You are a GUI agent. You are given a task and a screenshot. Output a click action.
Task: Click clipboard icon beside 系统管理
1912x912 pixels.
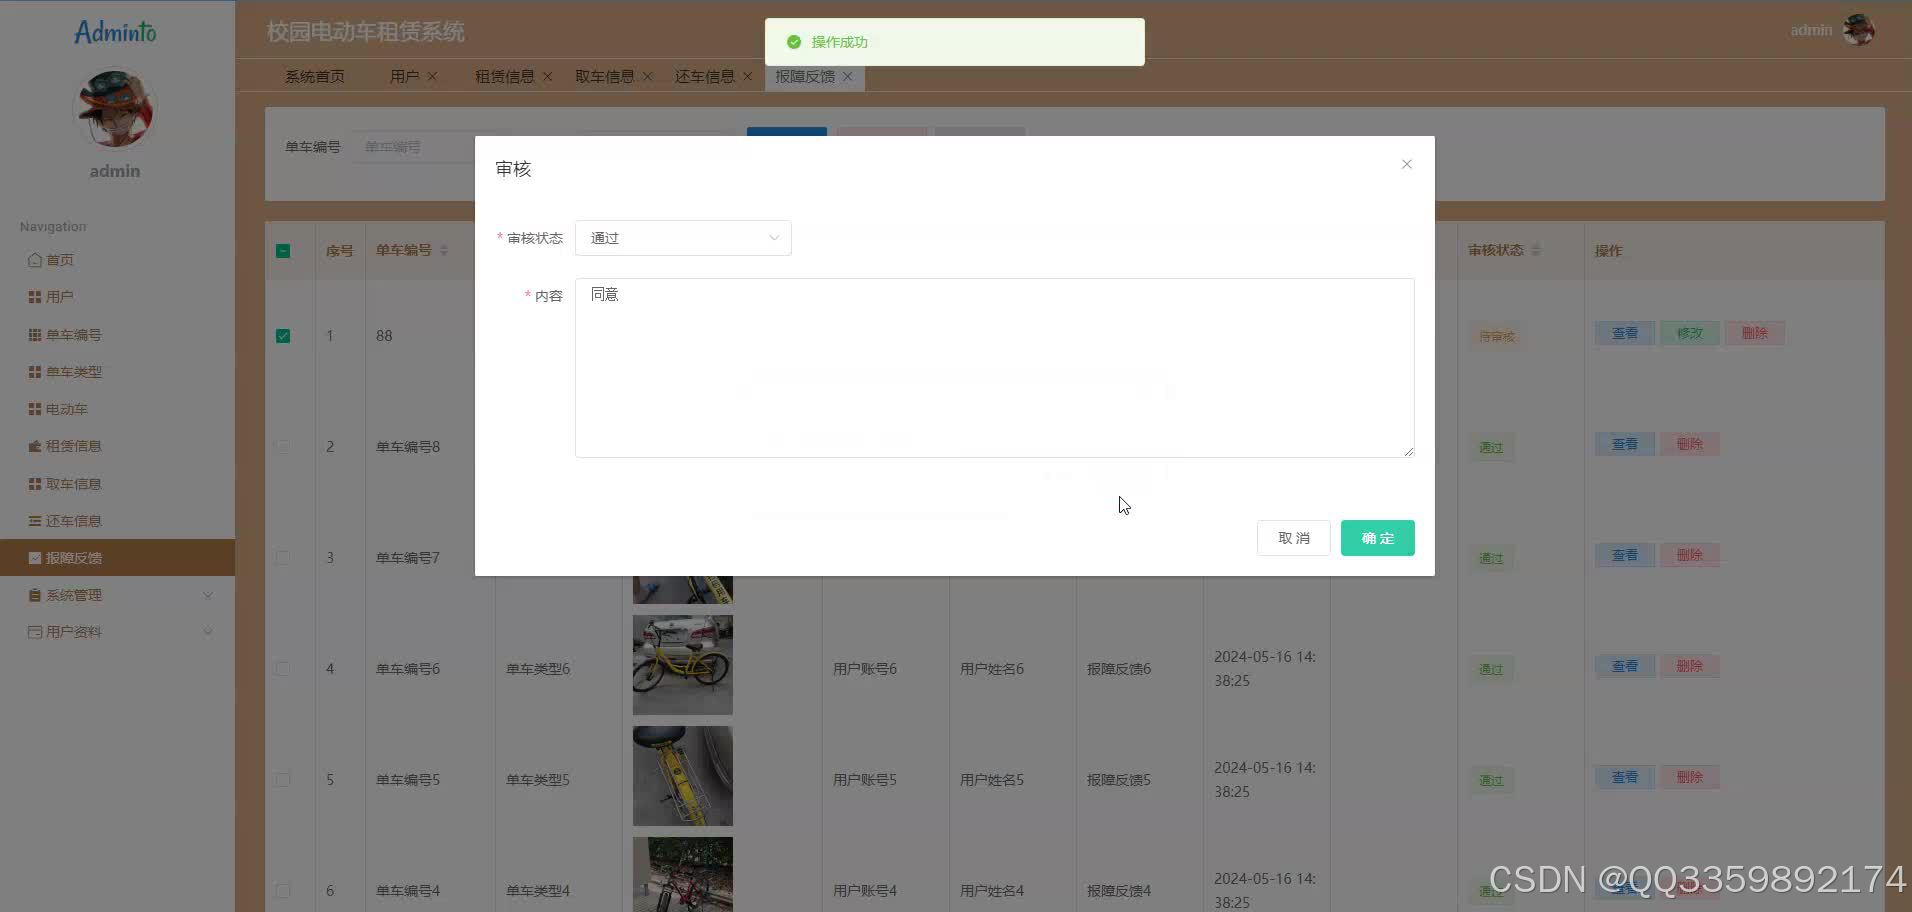point(35,595)
